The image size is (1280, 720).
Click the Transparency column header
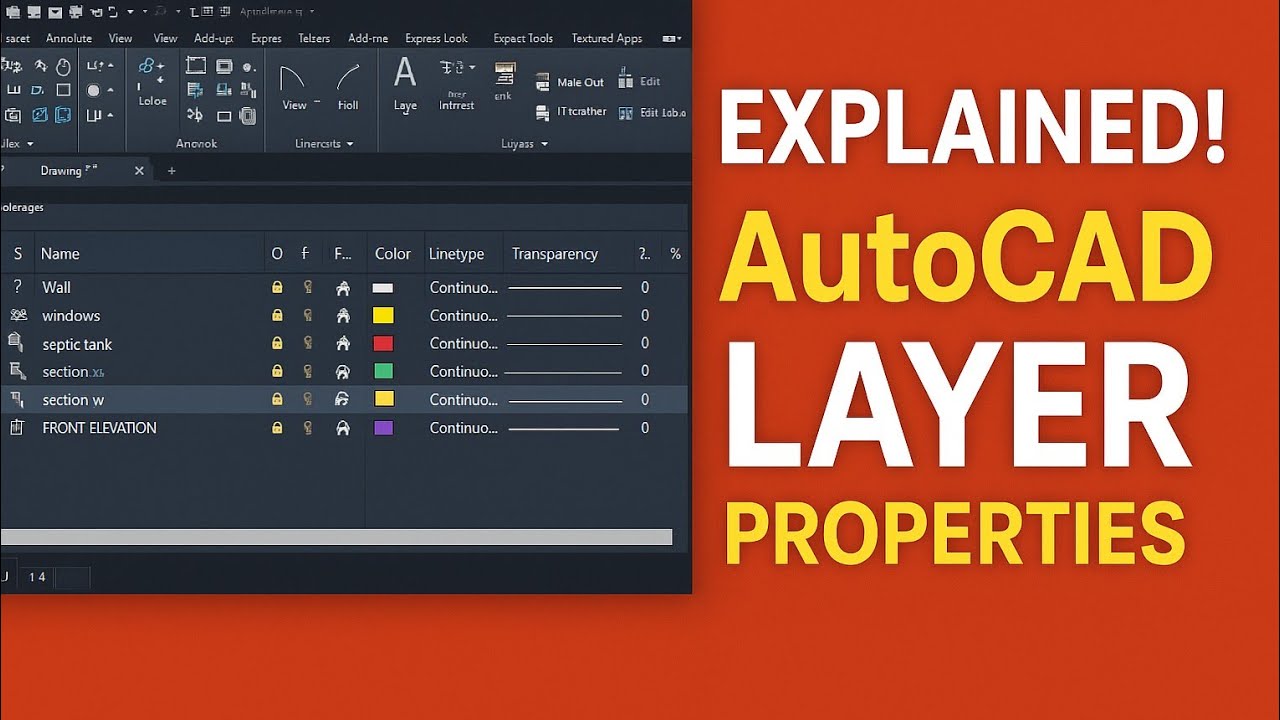(555, 254)
